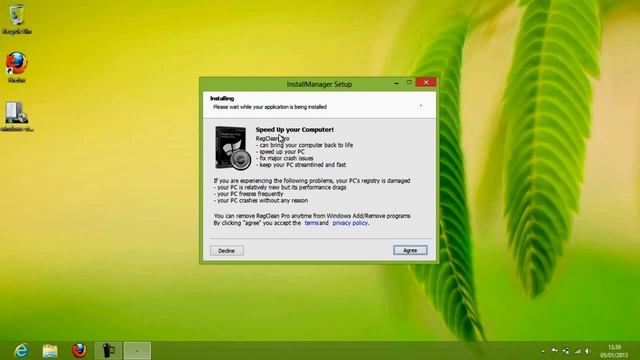Click the network connection tray icon

tap(566, 351)
